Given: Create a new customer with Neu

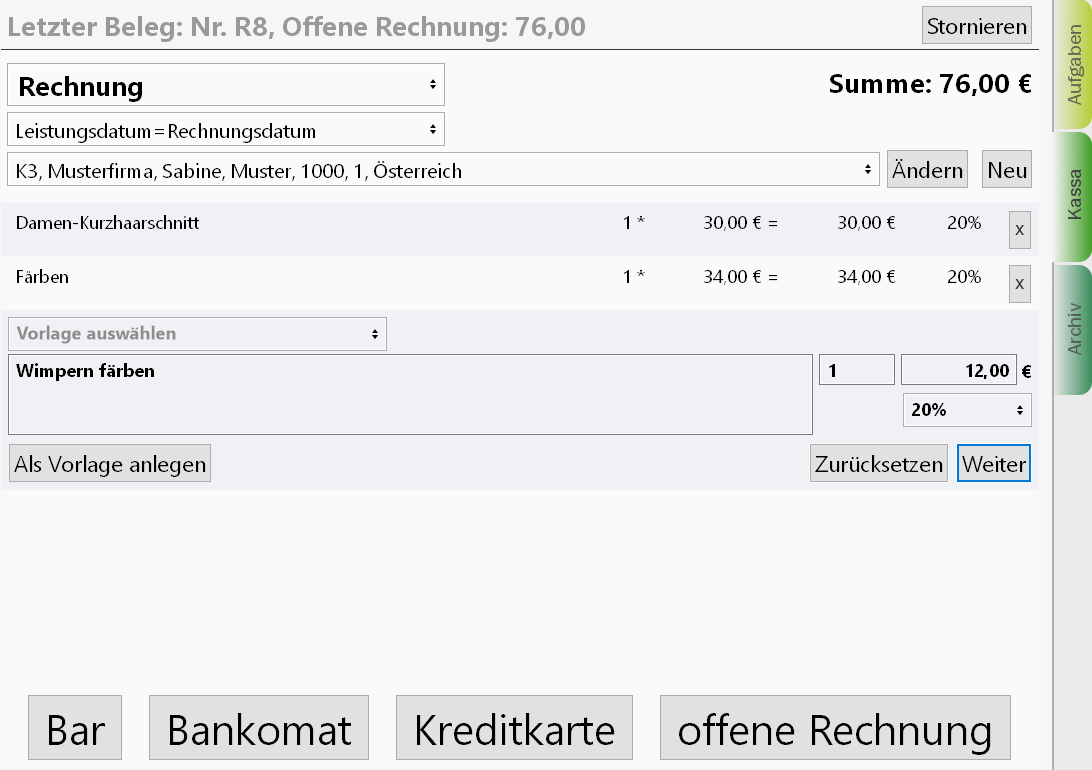Looking at the screenshot, I should tap(1006, 169).
